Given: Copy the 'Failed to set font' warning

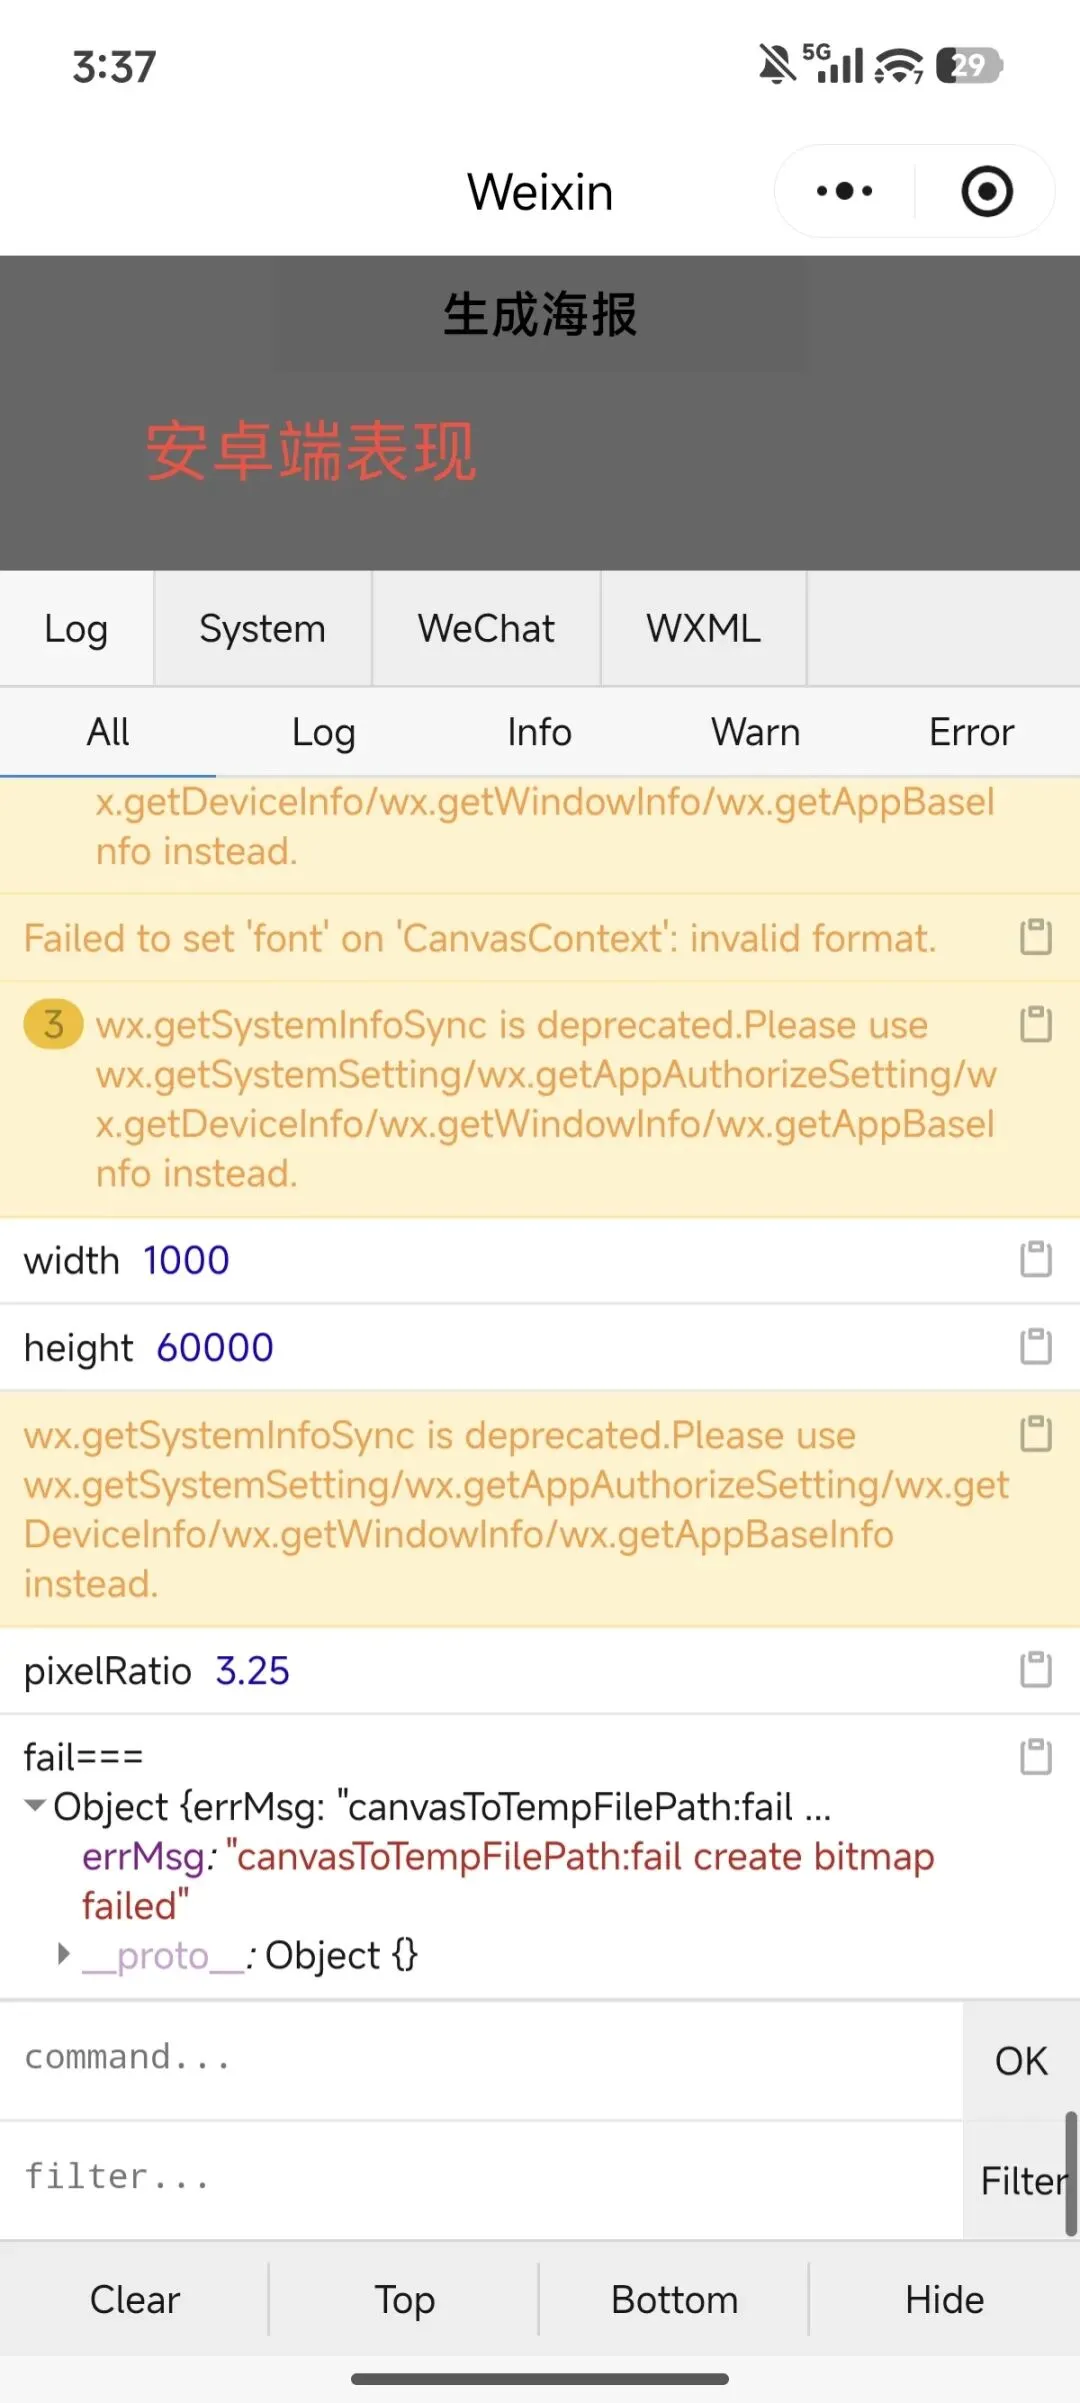Looking at the screenshot, I should [x=1035, y=937].
